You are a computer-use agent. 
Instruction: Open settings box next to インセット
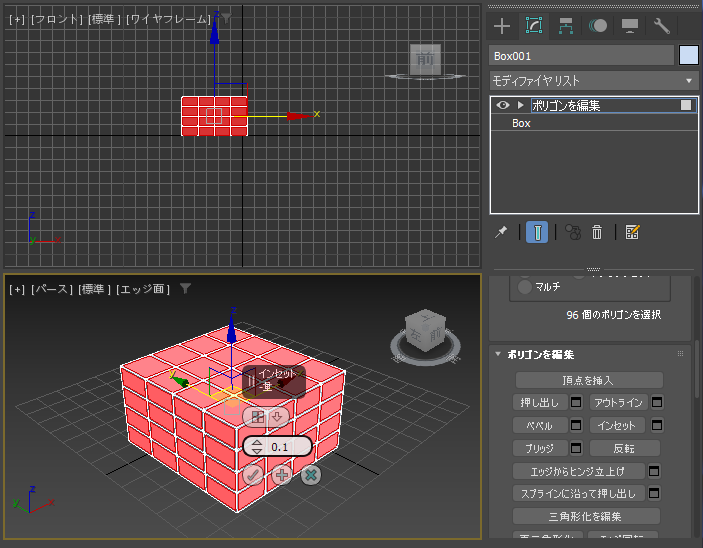pyautogui.click(x=657, y=425)
